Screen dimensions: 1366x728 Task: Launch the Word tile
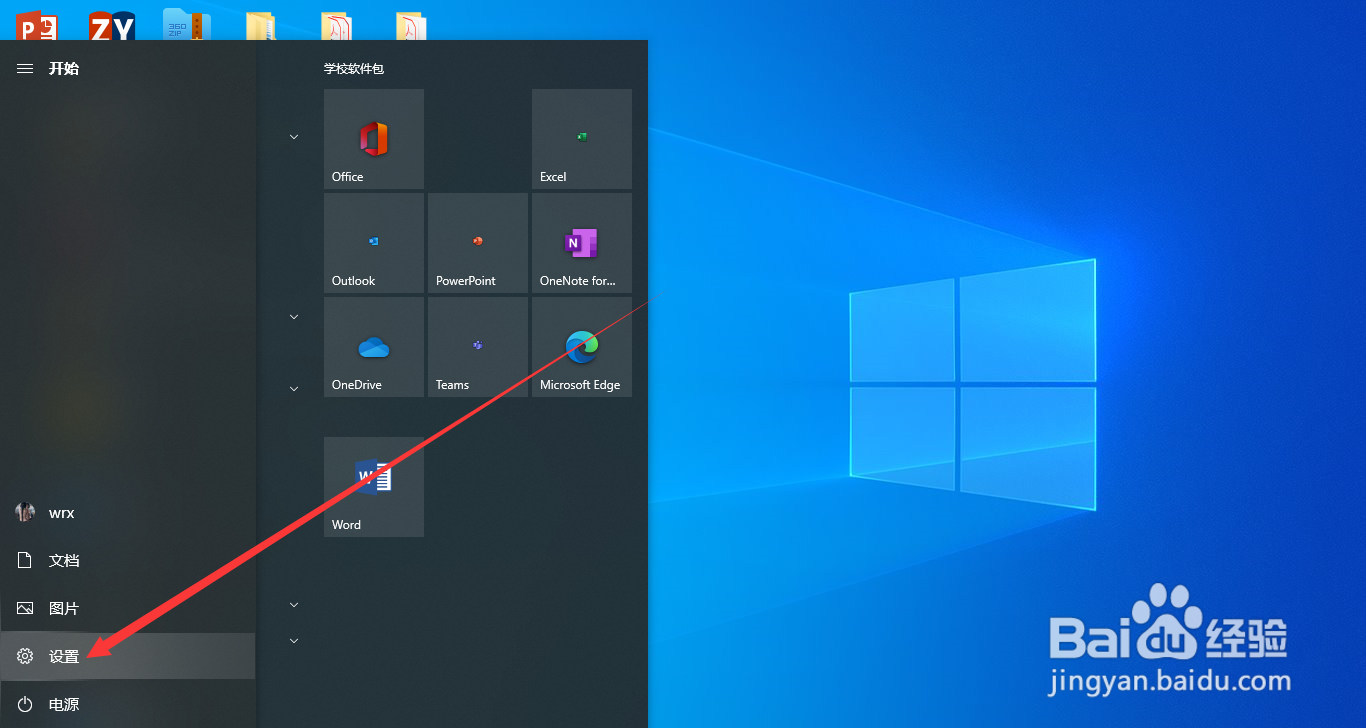pos(374,487)
